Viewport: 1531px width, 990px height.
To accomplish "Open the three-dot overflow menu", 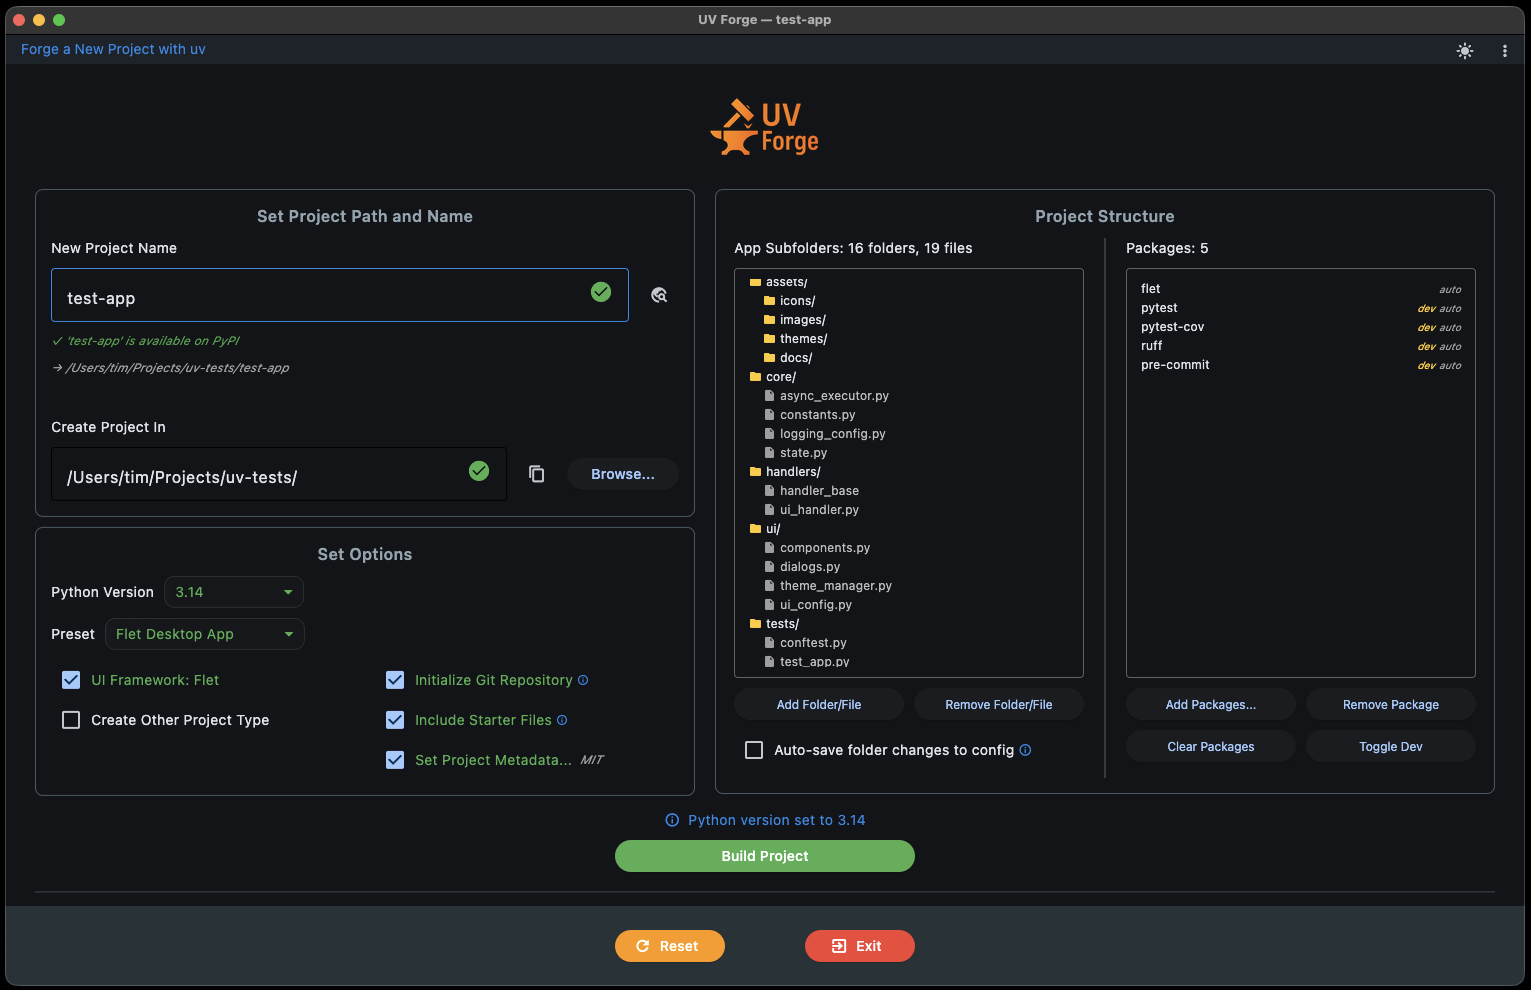I will (x=1504, y=51).
